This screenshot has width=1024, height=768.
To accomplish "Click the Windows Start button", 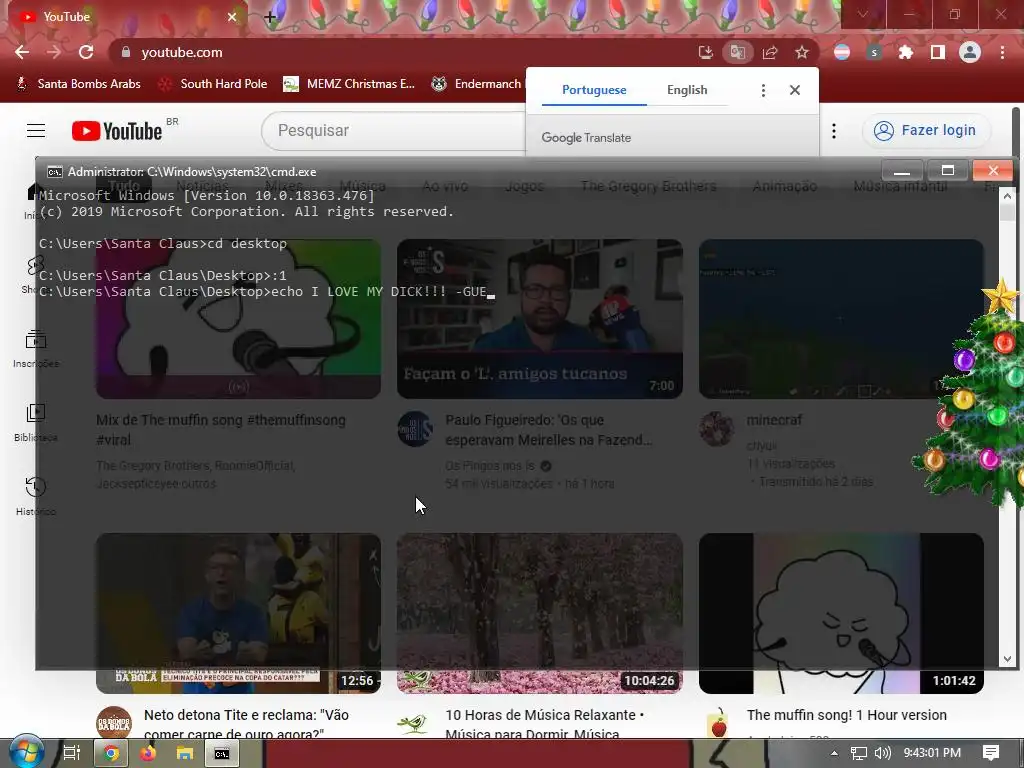I will 26,753.
